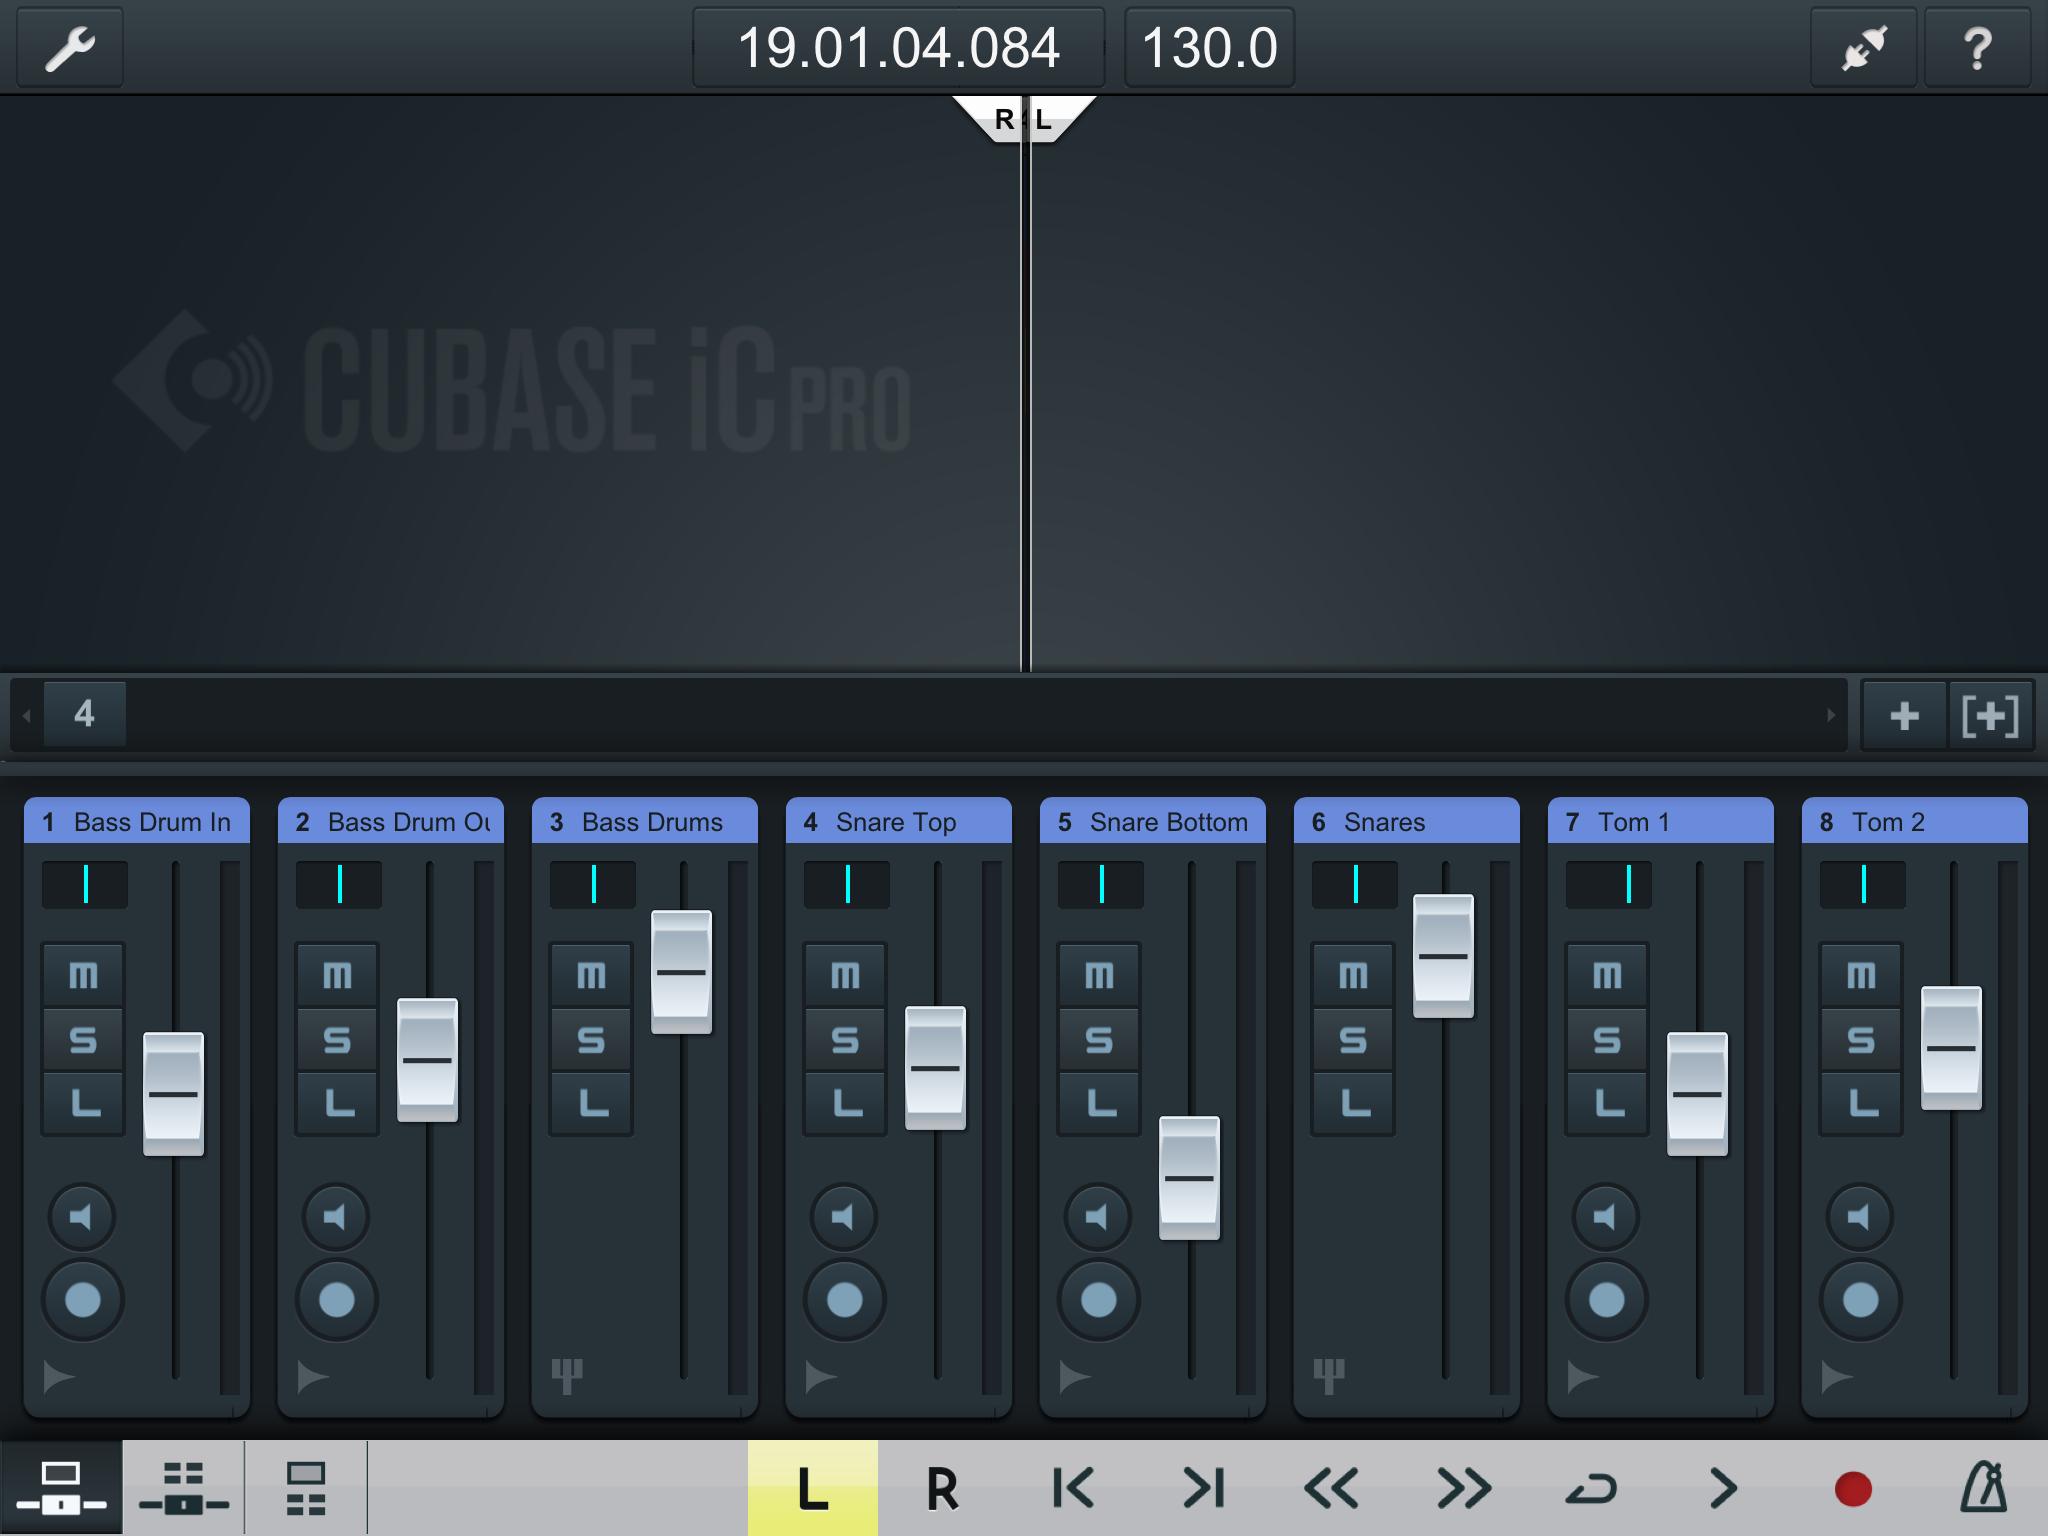Fast forward the transport

tap(1463, 1488)
